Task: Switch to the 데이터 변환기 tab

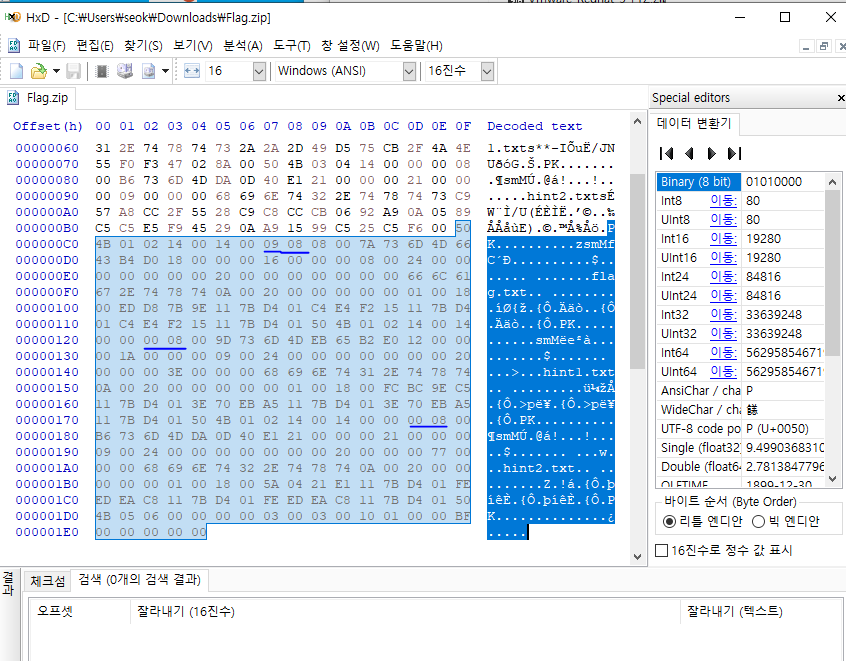Action: 694,124
